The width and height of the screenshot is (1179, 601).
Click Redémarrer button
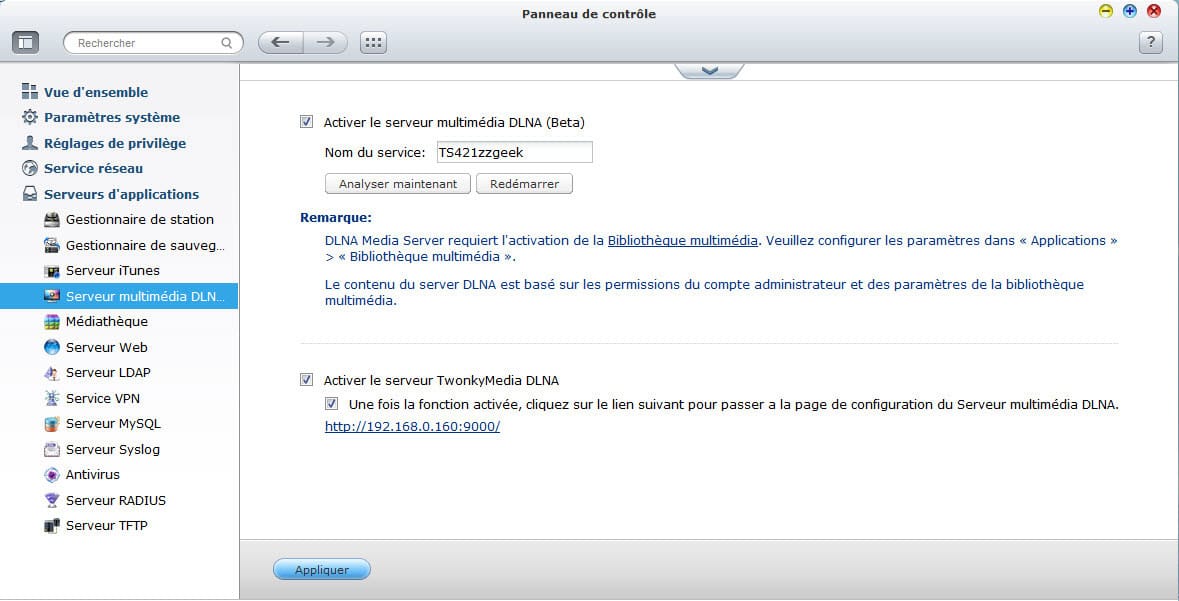coord(524,184)
